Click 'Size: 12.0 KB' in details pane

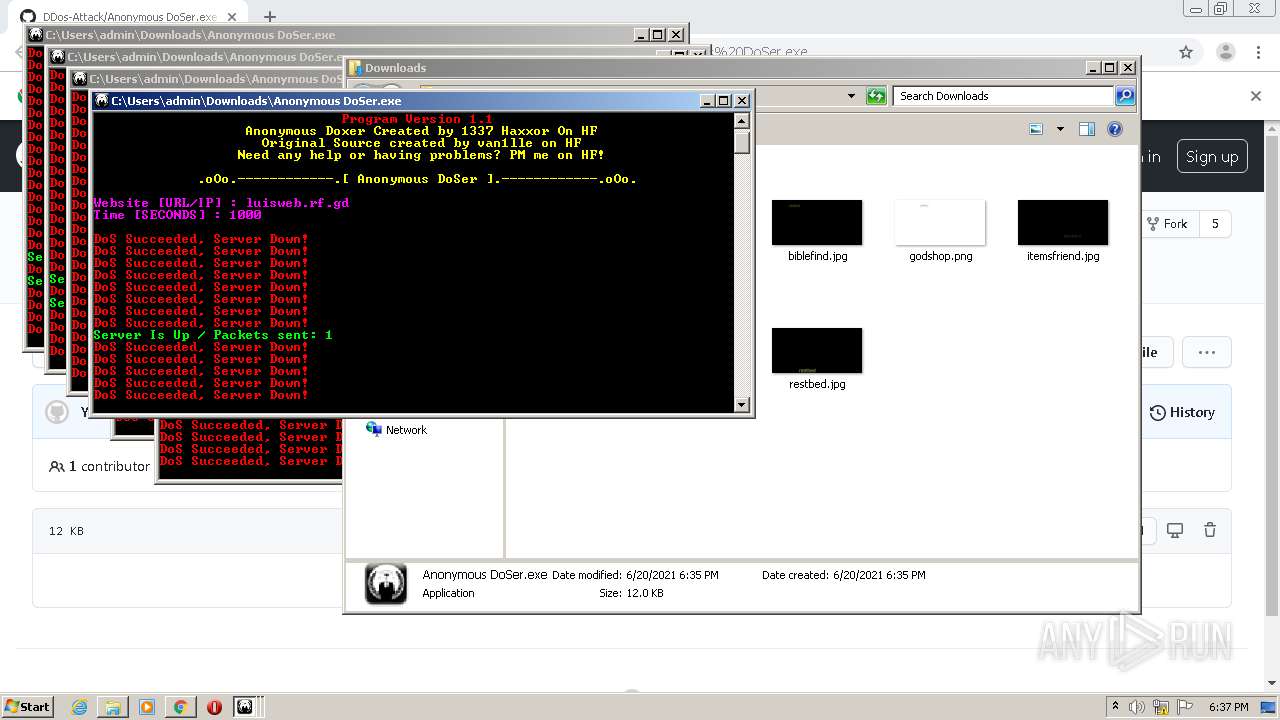[x=631, y=593]
